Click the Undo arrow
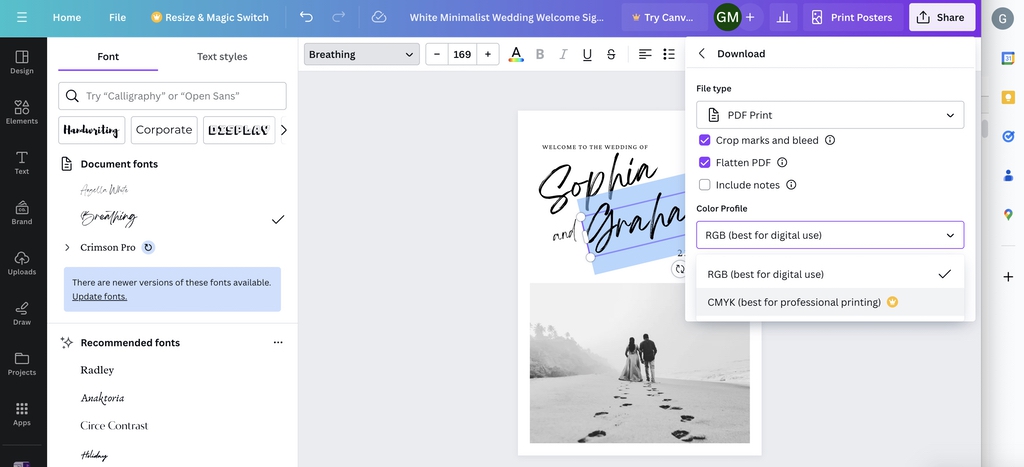This screenshot has height=467, width=1024. (306, 18)
